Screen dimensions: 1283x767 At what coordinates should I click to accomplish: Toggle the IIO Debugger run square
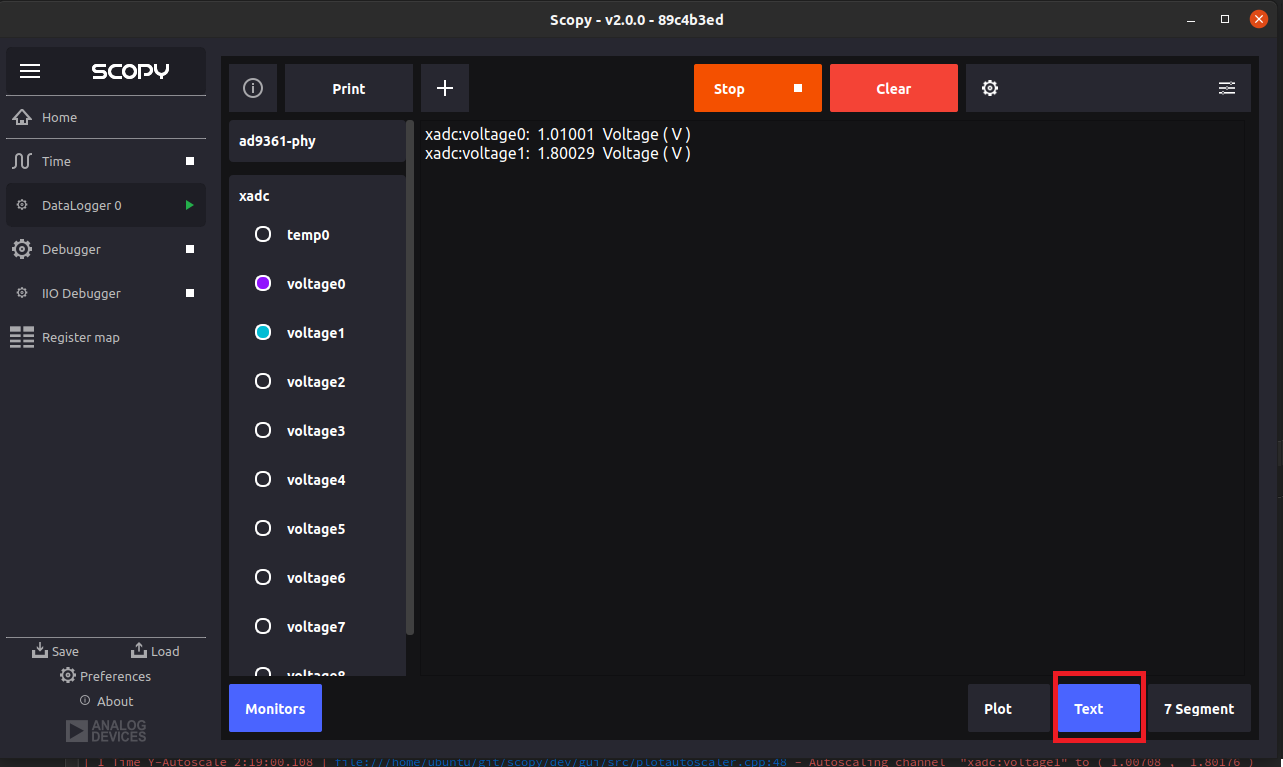click(x=190, y=293)
